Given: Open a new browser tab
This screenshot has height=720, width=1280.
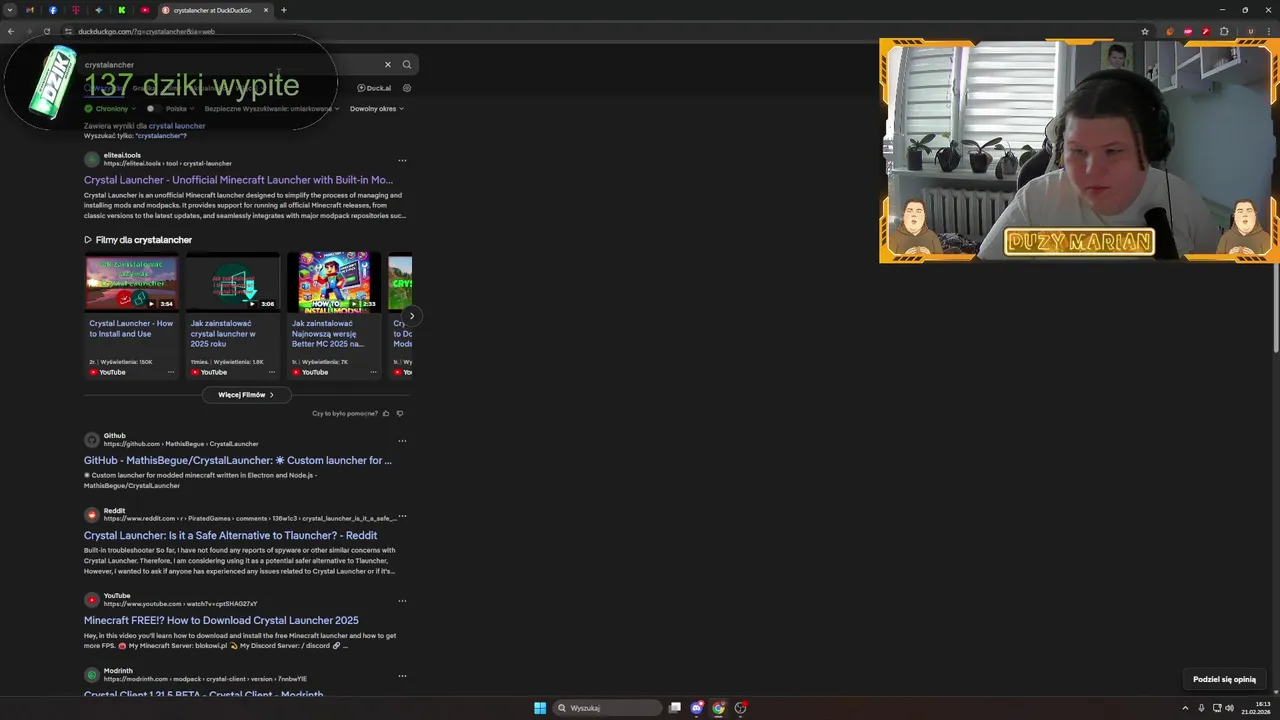Looking at the screenshot, I should tap(284, 10).
